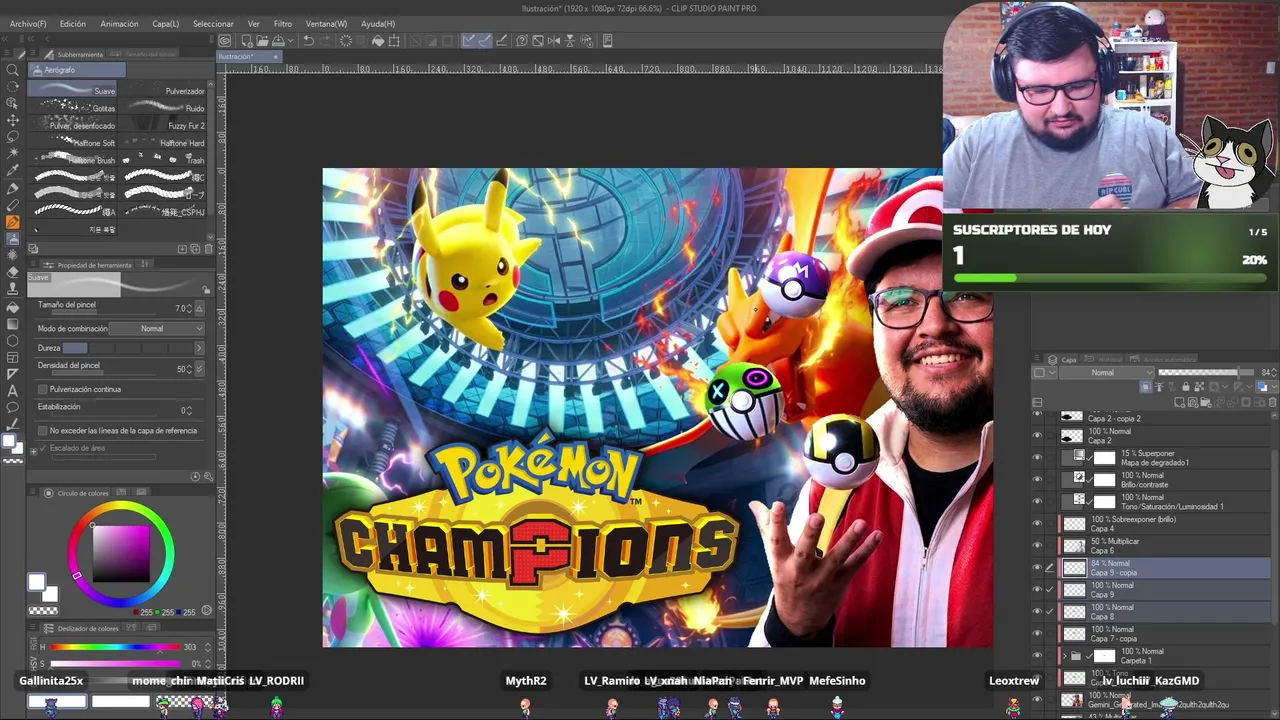
Task: Select the Gradient tool
Action: (x=12, y=324)
